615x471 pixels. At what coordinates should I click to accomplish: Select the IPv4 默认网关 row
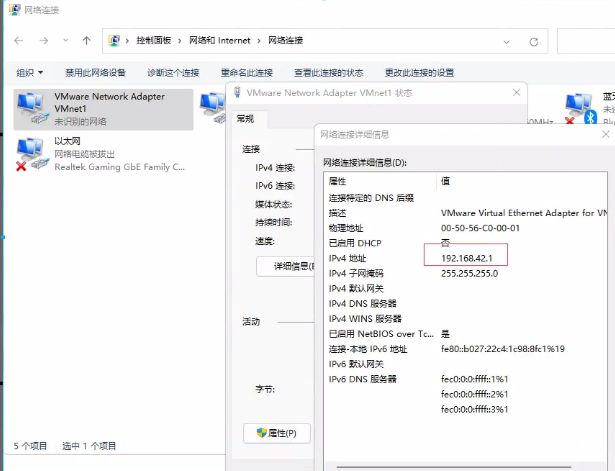click(466, 289)
